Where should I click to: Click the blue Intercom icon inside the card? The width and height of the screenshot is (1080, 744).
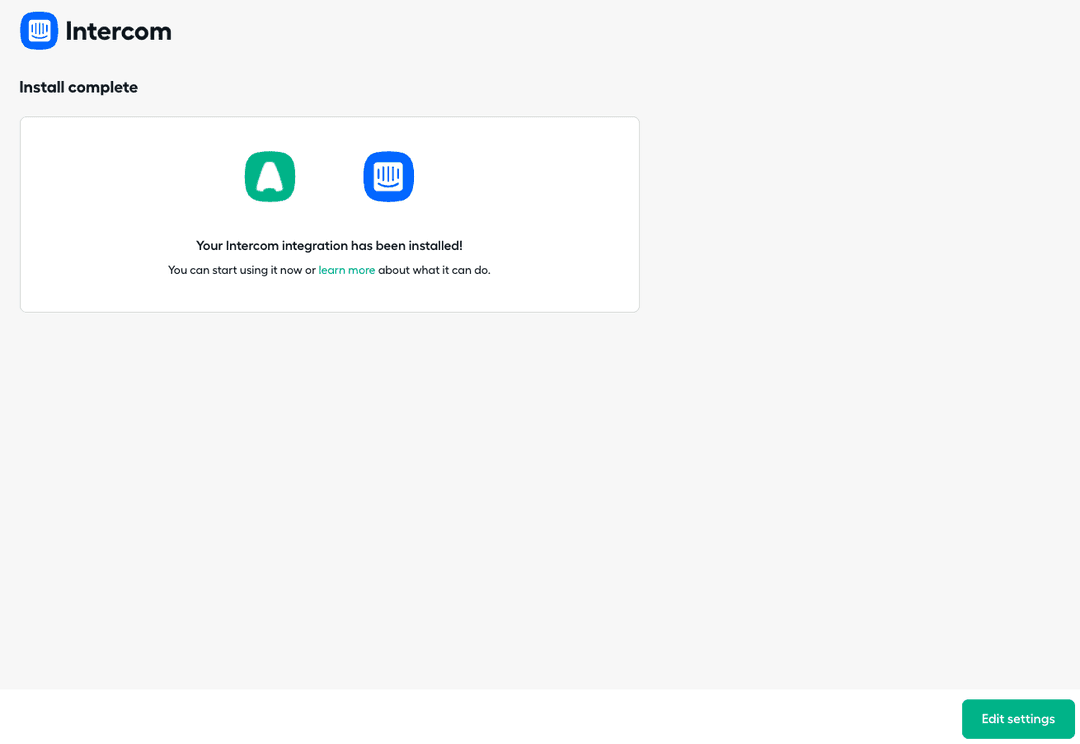[x=388, y=177]
